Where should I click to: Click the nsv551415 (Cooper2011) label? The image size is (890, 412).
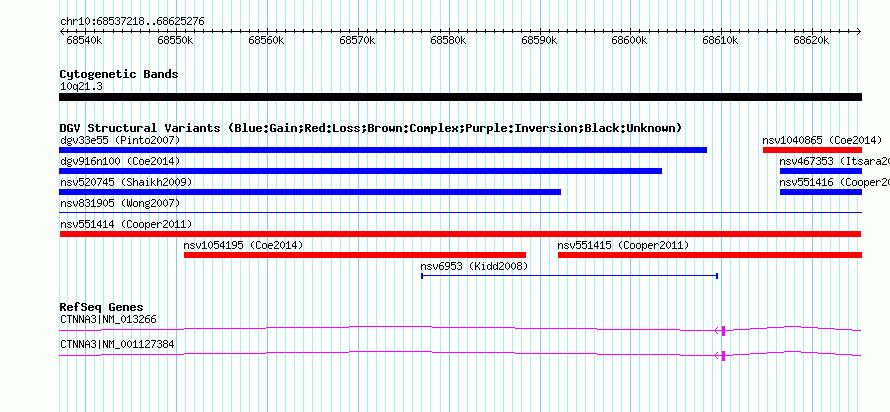pyautogui.click(x=623, y=245)
